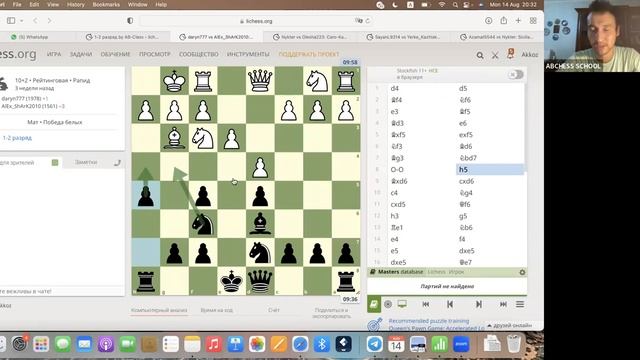
Task: Jump to the first move of the game
Action: 426,304
